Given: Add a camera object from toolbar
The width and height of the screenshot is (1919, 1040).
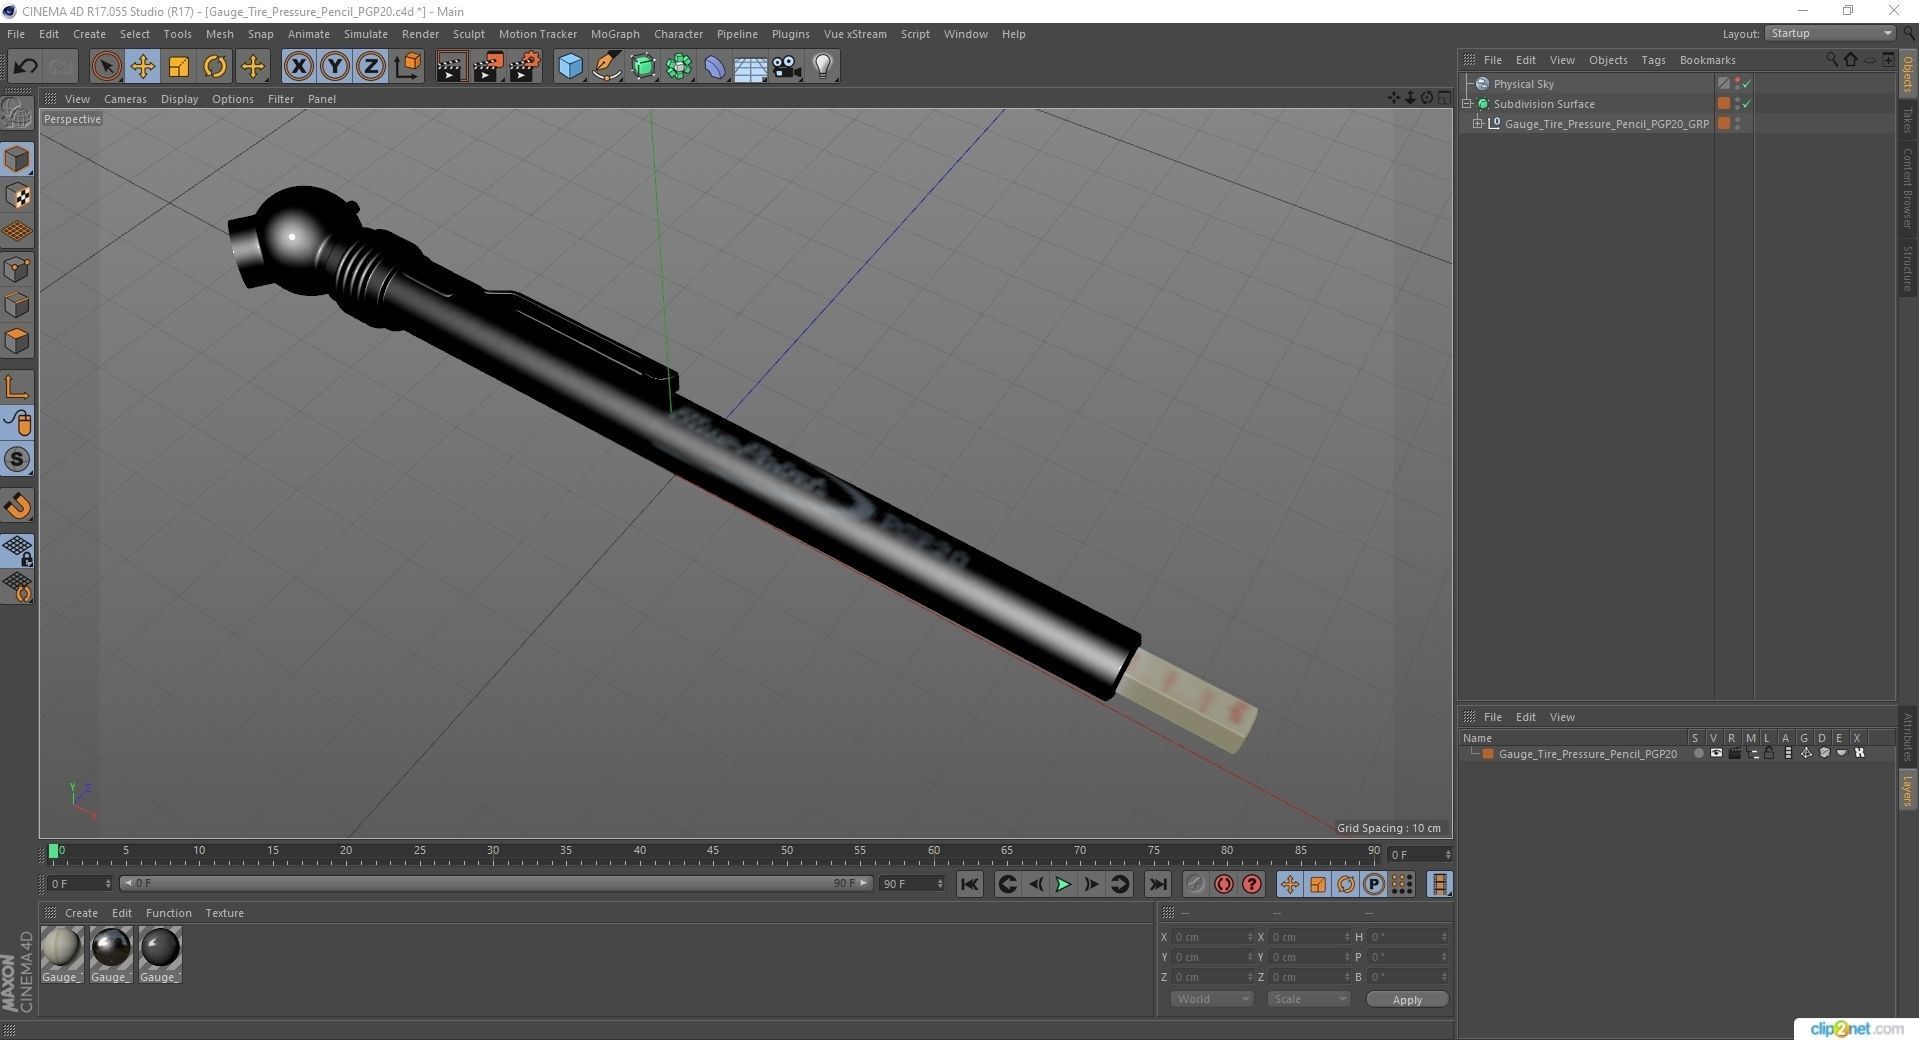Looking at the screenshot, I should [787, 67].
